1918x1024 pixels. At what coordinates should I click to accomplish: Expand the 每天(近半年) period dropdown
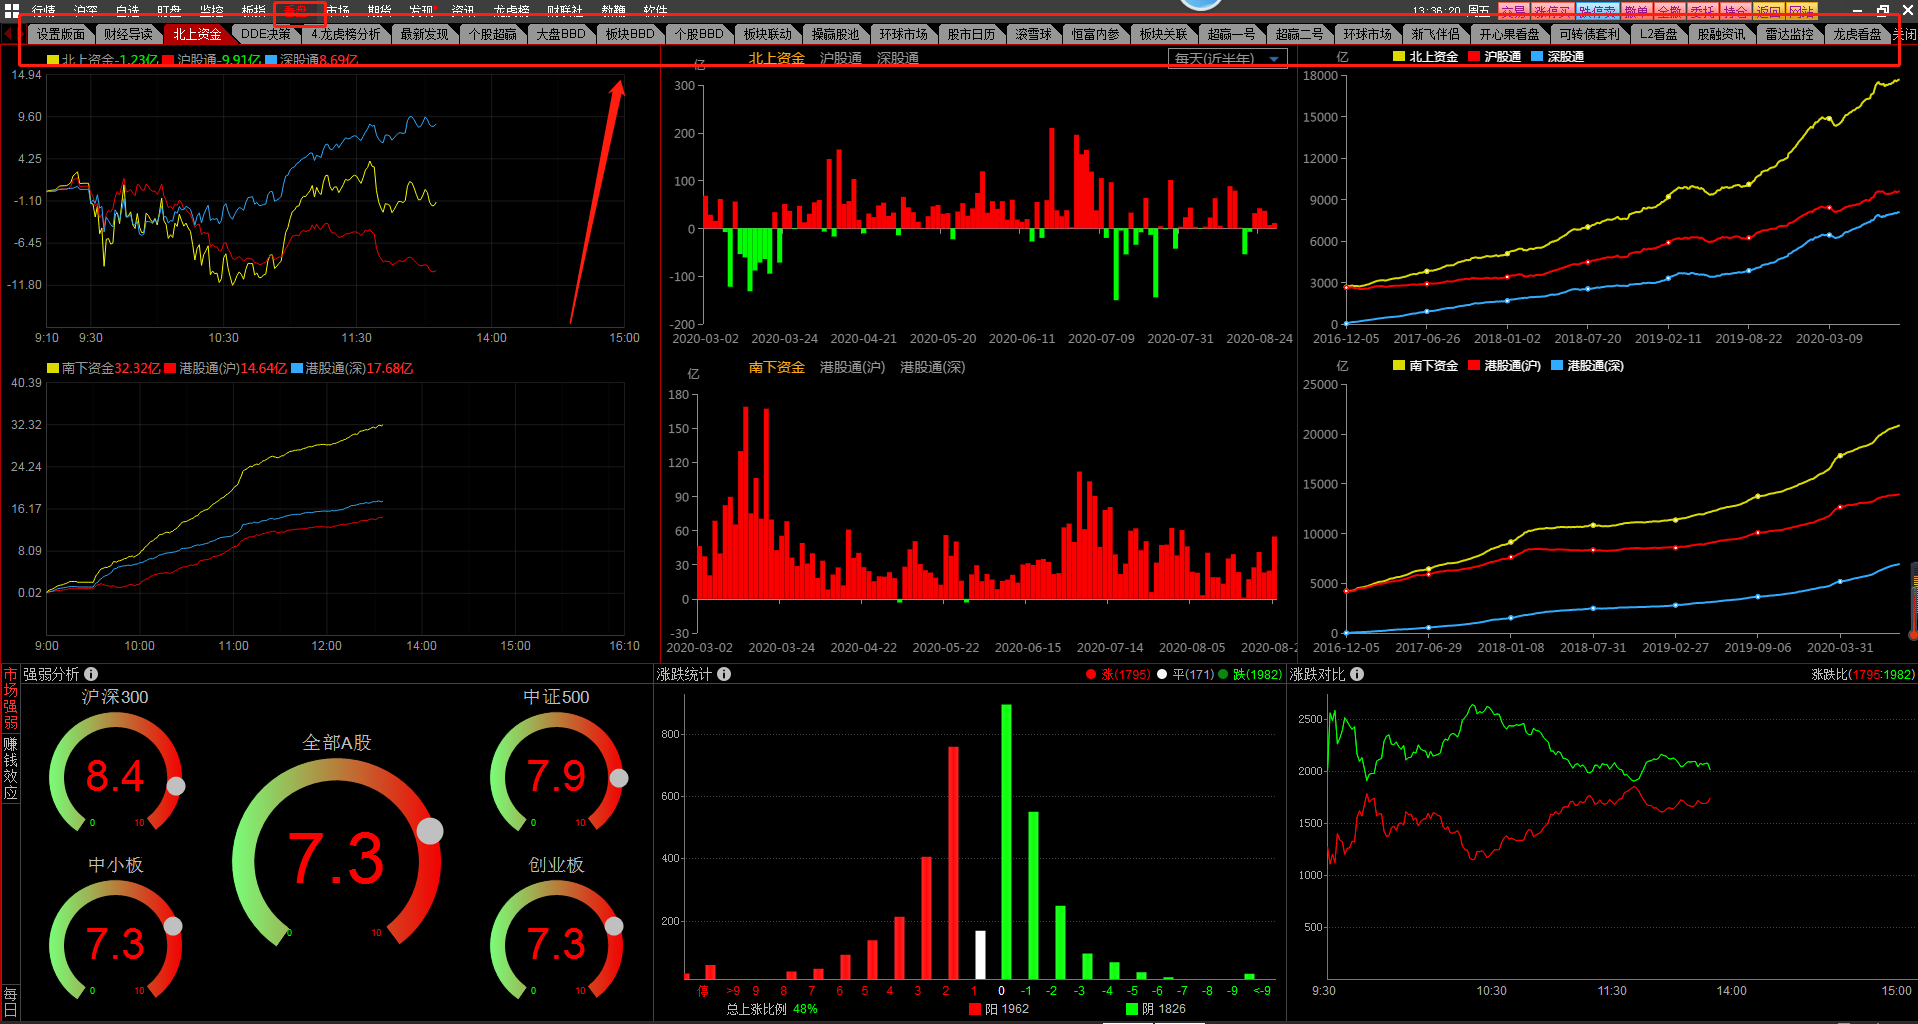[x=1227, y=59]
